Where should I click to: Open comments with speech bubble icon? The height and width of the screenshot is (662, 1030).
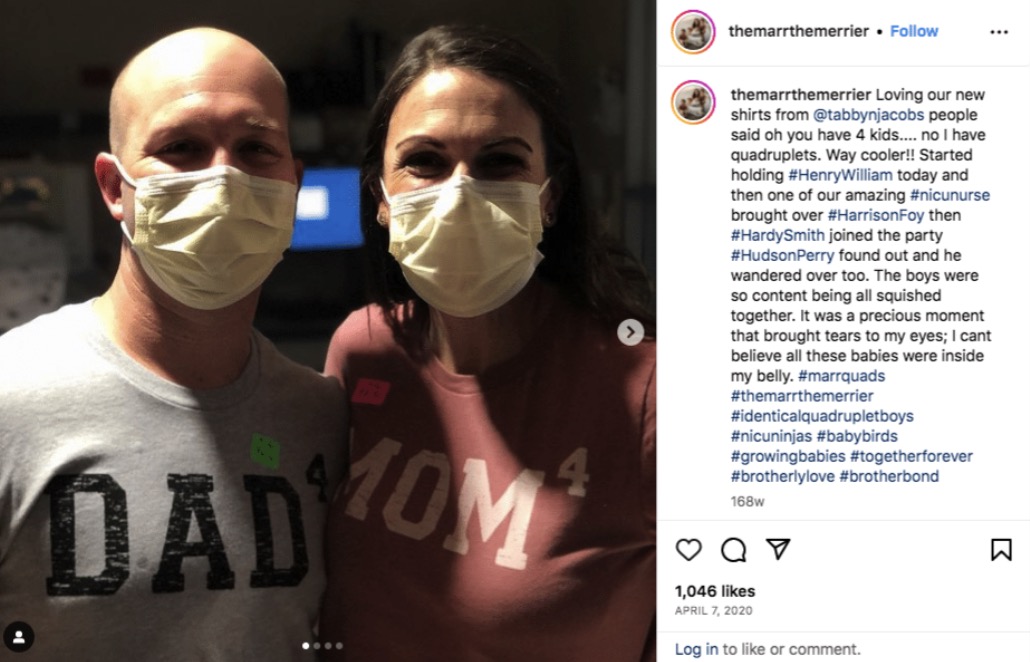pyautogui.click(x=733, y=550)
